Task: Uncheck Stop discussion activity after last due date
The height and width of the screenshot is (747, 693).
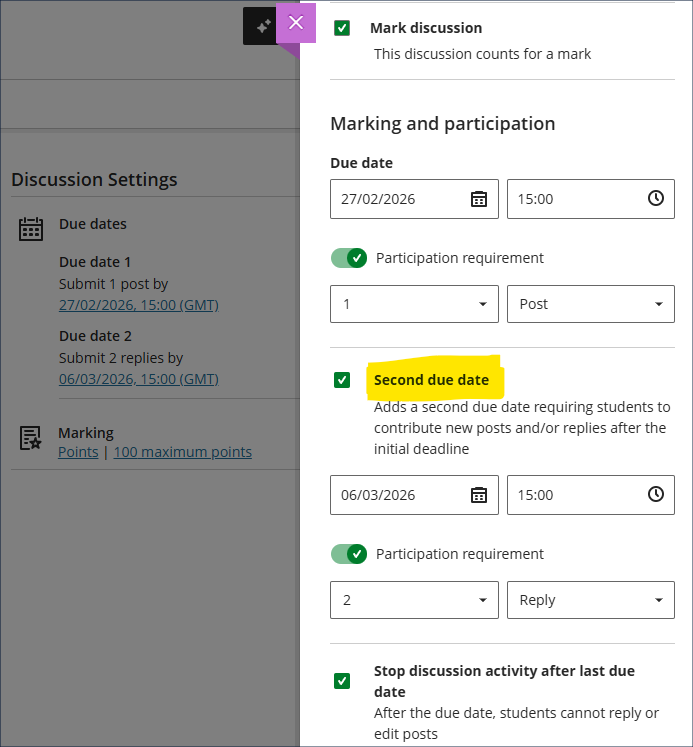Action: click(342, 681)
